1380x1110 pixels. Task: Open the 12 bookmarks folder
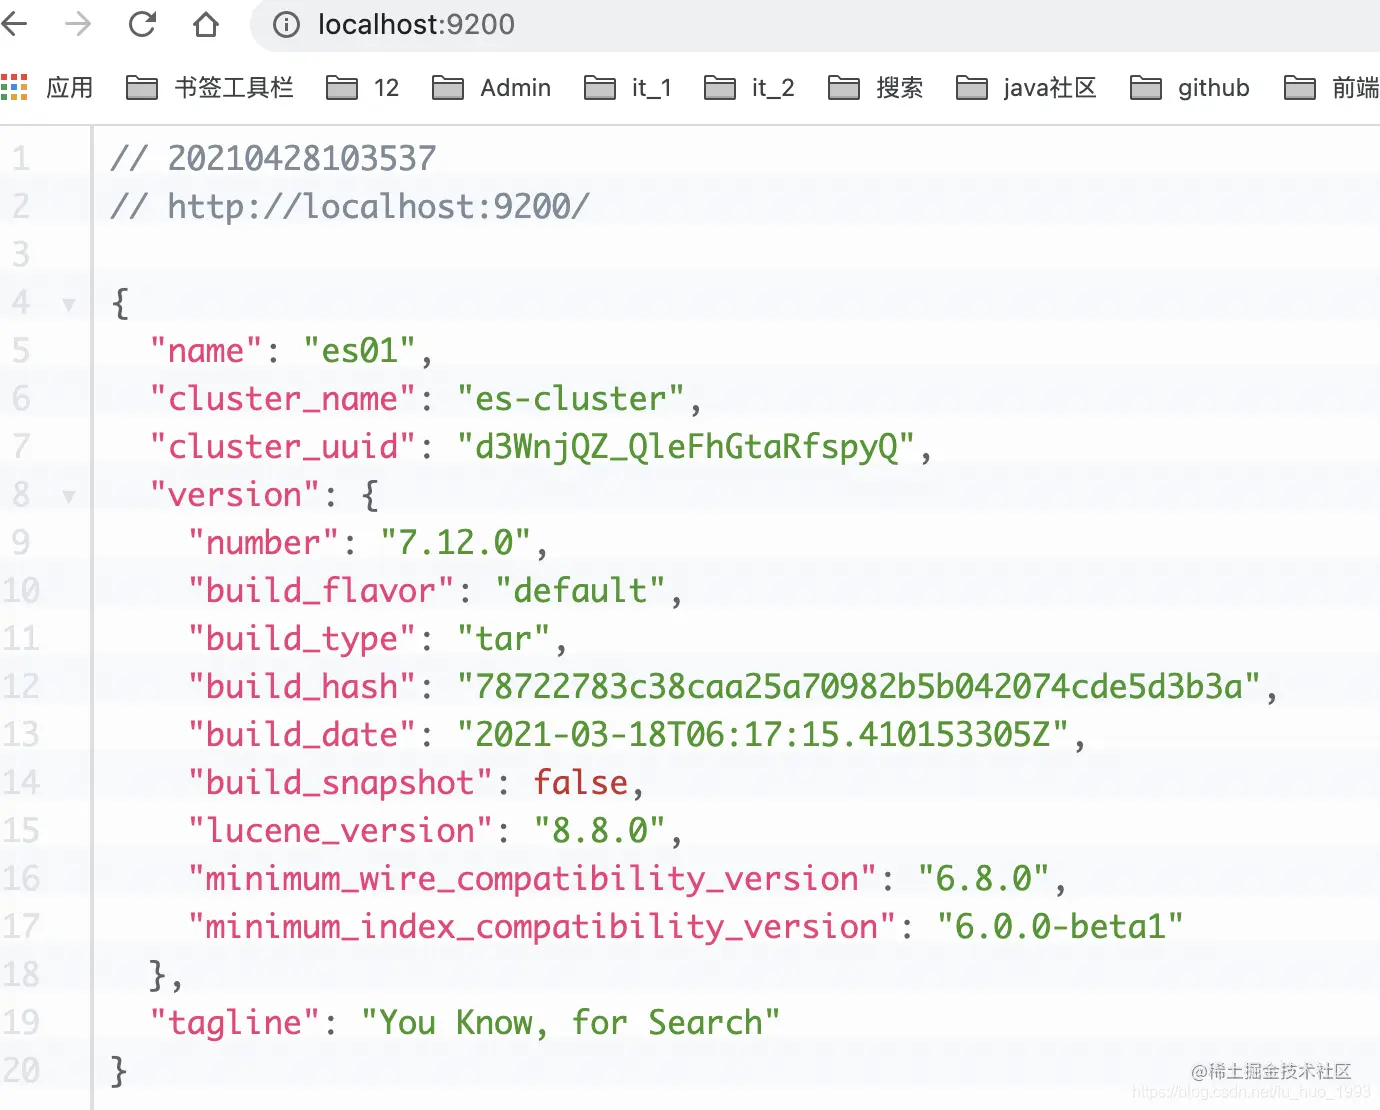[x=363, y=88]
